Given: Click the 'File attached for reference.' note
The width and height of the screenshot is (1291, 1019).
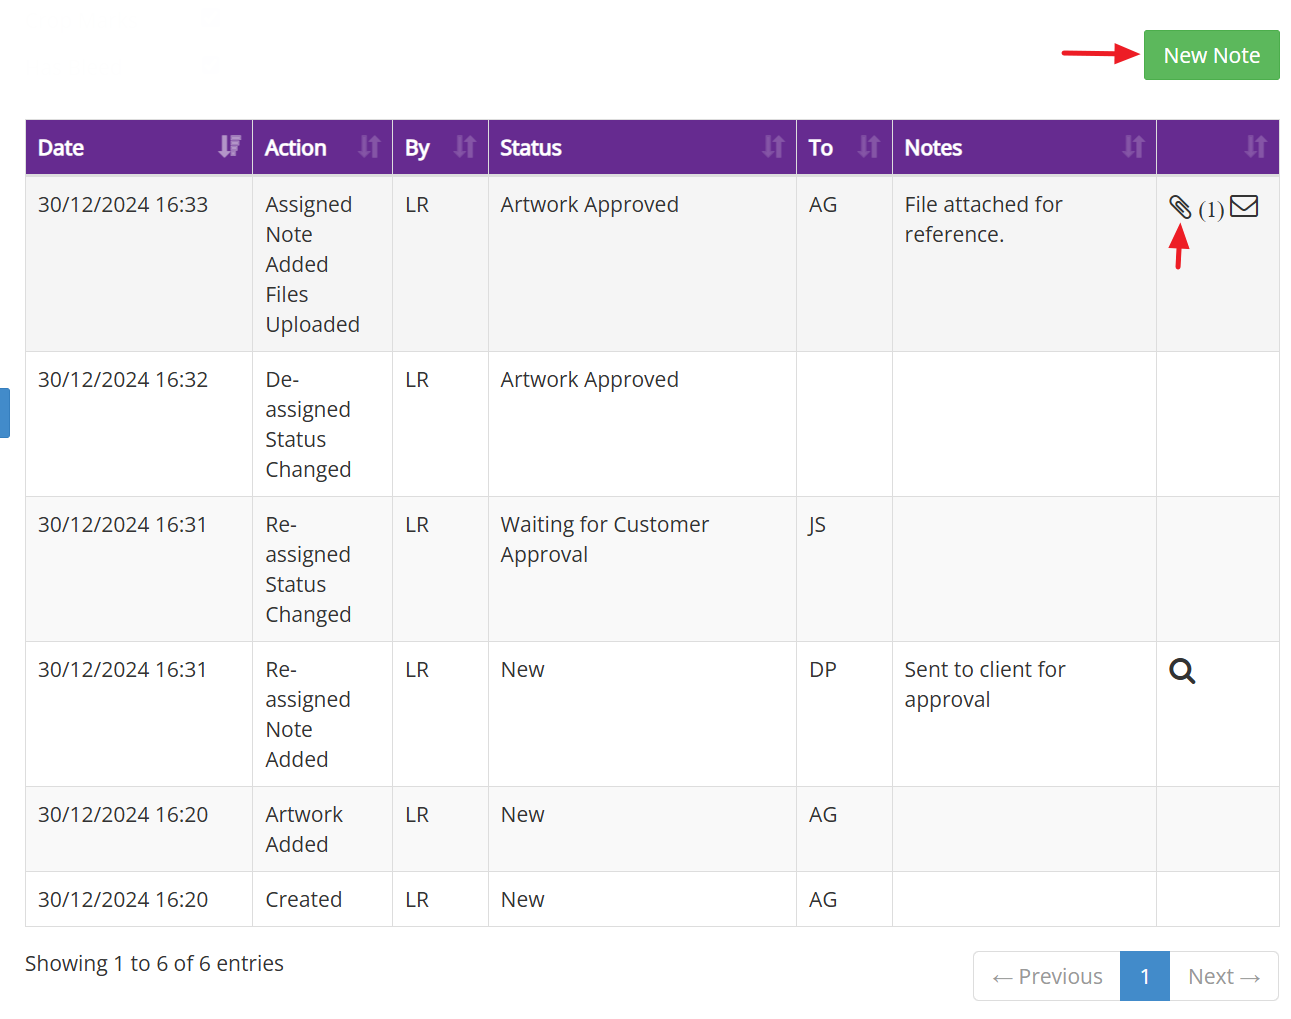Looking at the screenshot, I should (x=982, y=219).
